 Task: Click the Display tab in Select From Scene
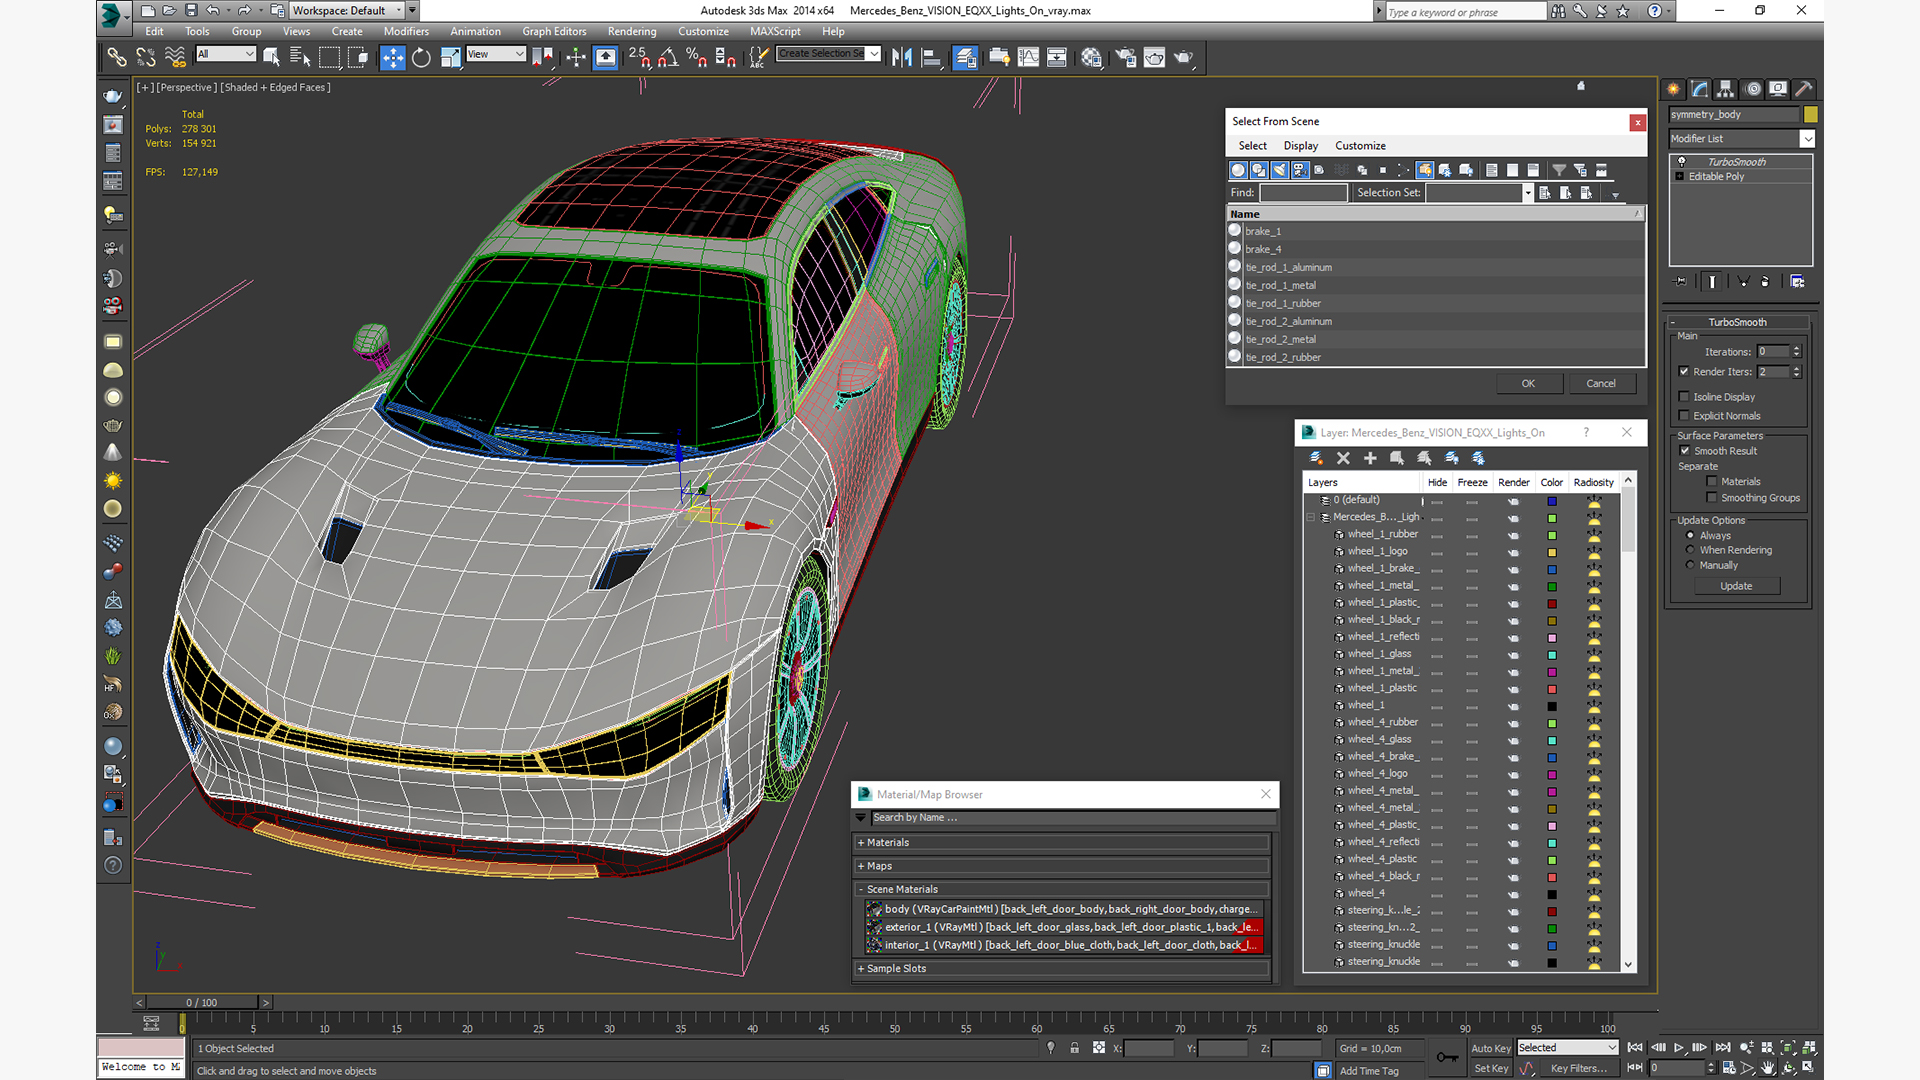pyautogui.click(x=1299, y=145)
